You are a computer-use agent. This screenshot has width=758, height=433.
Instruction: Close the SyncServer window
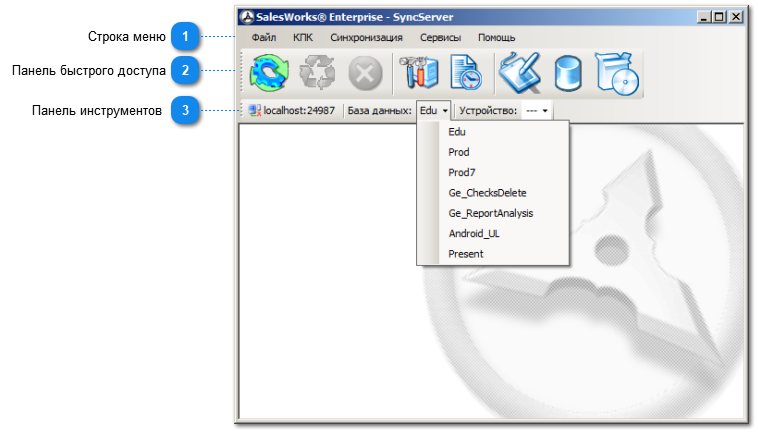736,17
